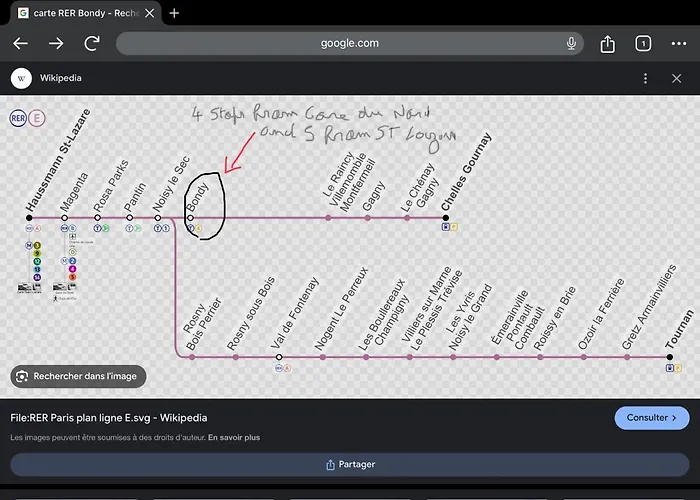Click the Émerainville Pontault Combault label
This screenshot has width=700, height=500.
518,319
